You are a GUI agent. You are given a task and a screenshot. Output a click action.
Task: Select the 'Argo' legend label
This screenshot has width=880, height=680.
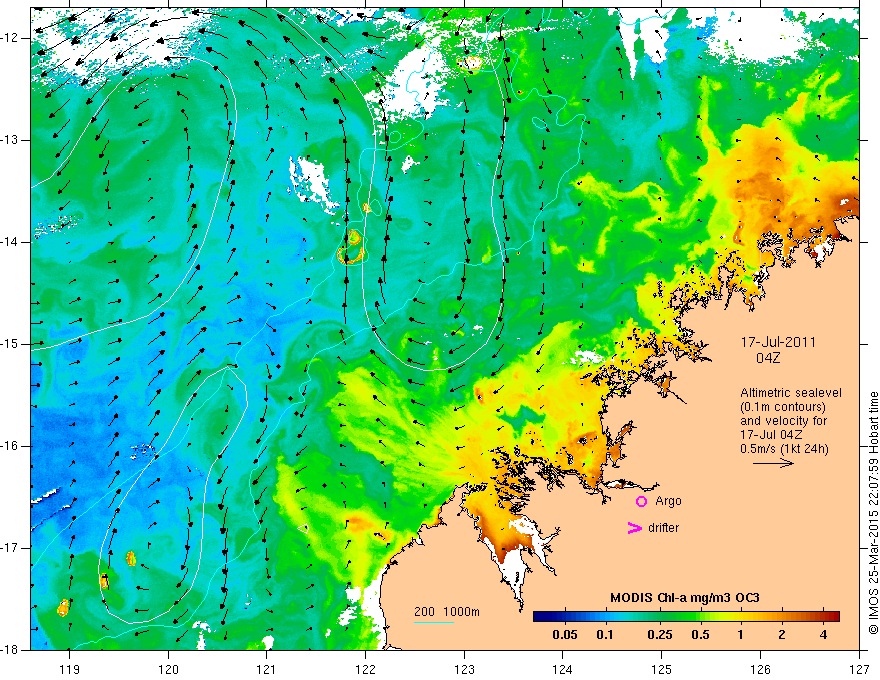668,501
